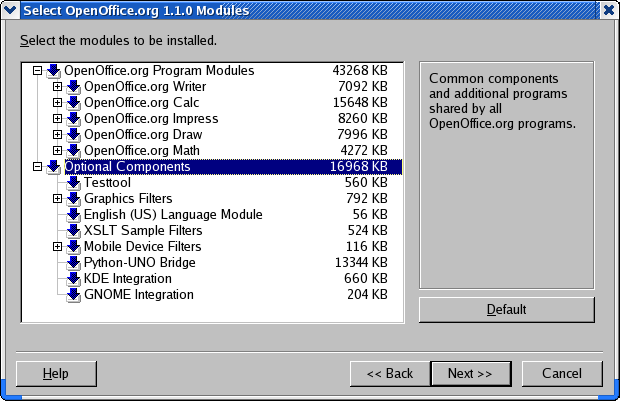Open the window menu in title bar
620x401 pixels.
tap(10, 10)
